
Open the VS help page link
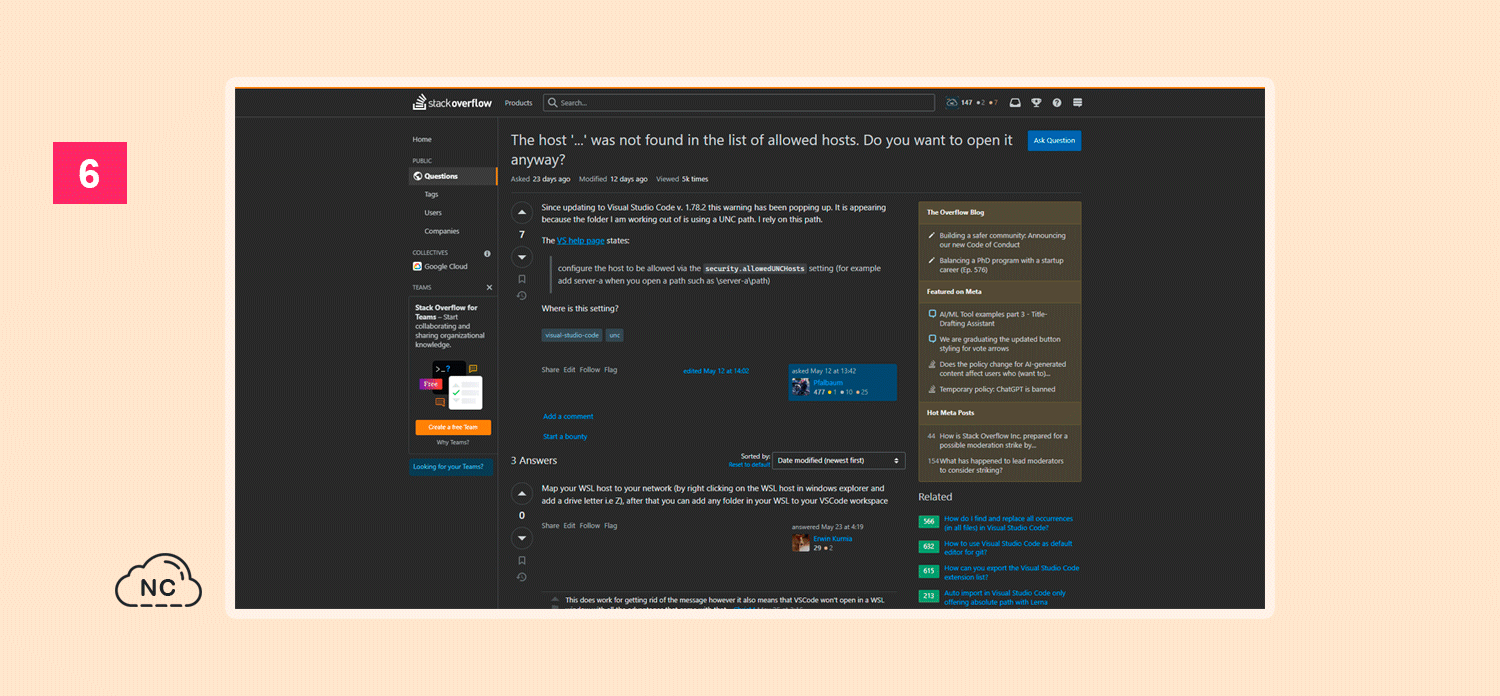click(580, 241)
